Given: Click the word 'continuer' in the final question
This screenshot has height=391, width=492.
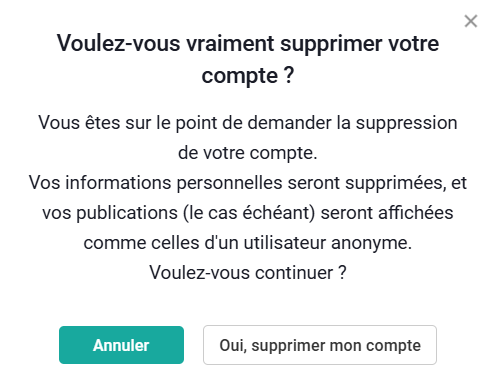Looking at the screenshot, I should tap(294, 273).
